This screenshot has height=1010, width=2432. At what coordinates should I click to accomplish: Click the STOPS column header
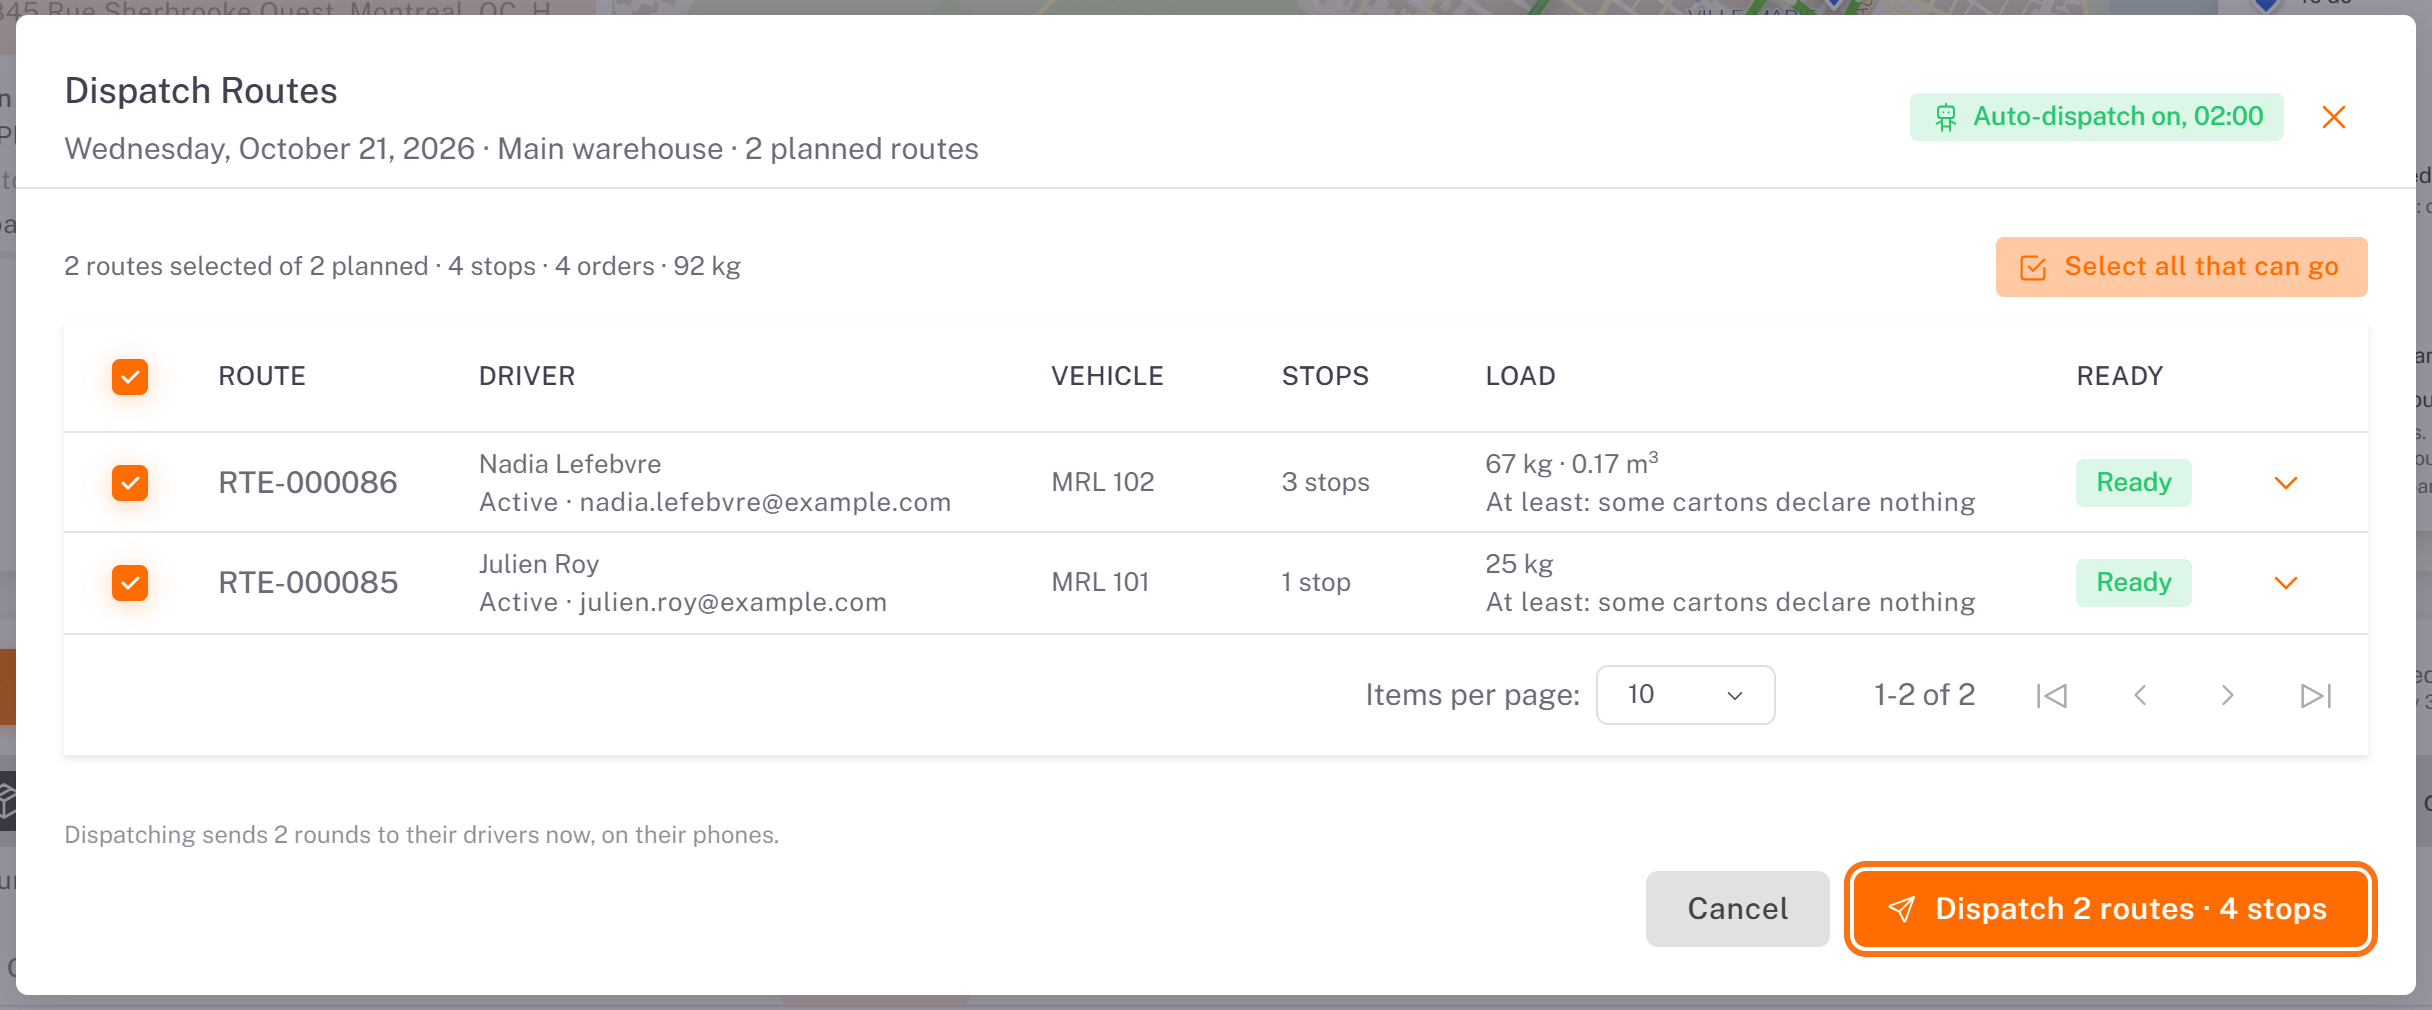pos(1325,377)
